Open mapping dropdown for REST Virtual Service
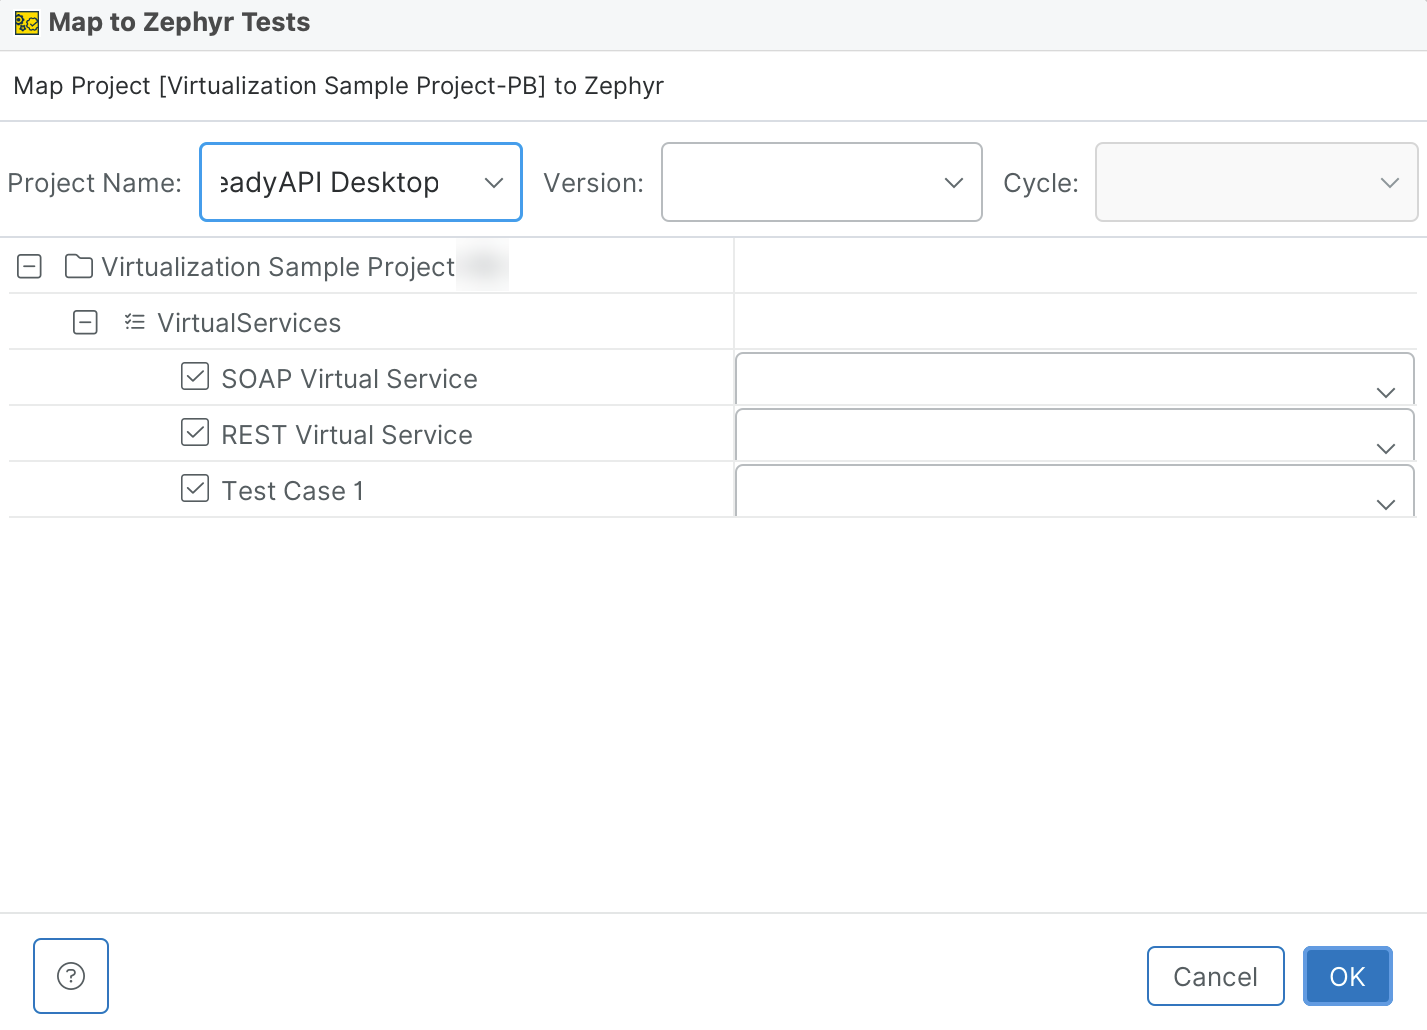 click(1075, 435)
